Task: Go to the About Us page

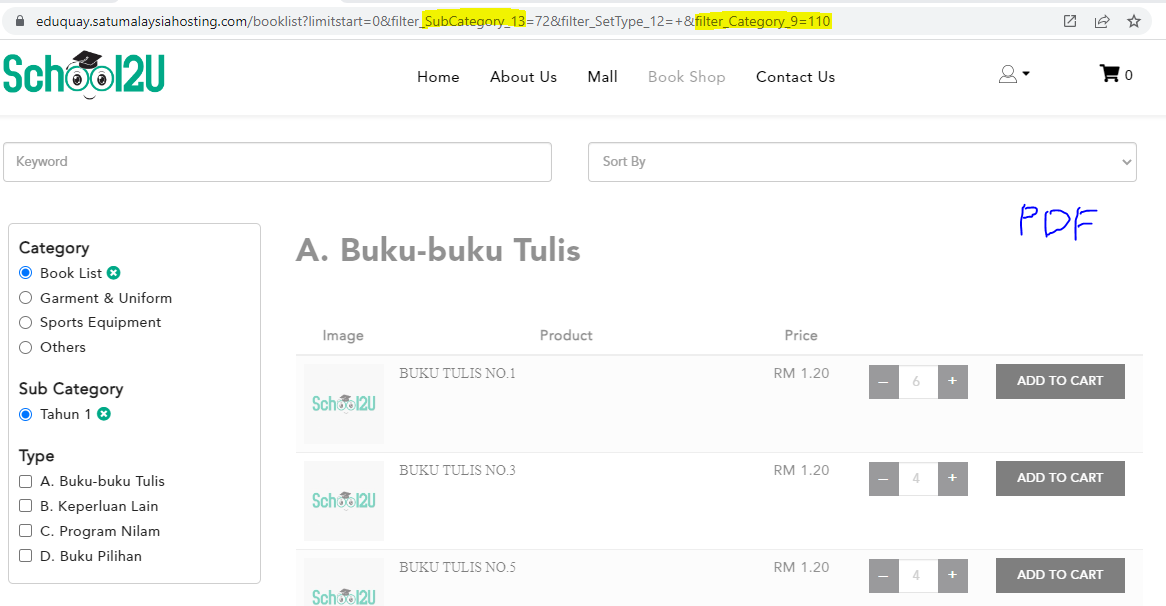Action: pos(523,77)
